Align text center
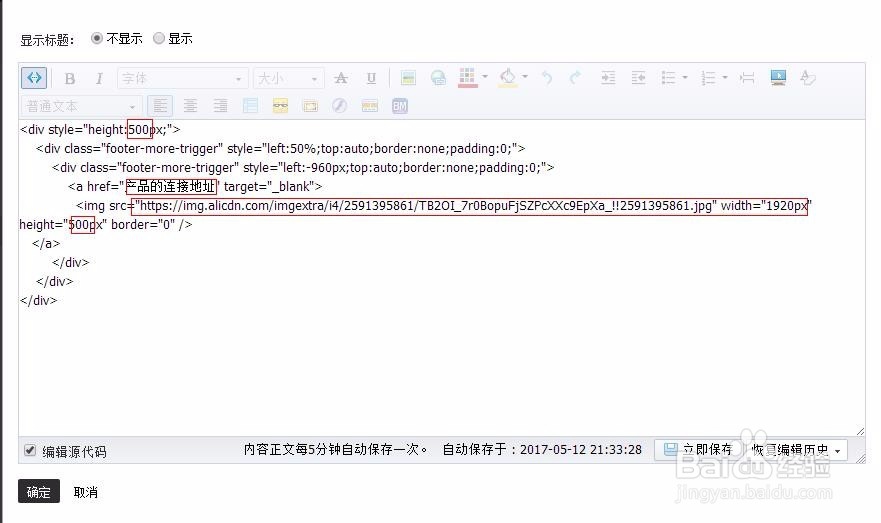Image resolution: width=881 pixels, height=523 pixels. (x=190, y=106)
